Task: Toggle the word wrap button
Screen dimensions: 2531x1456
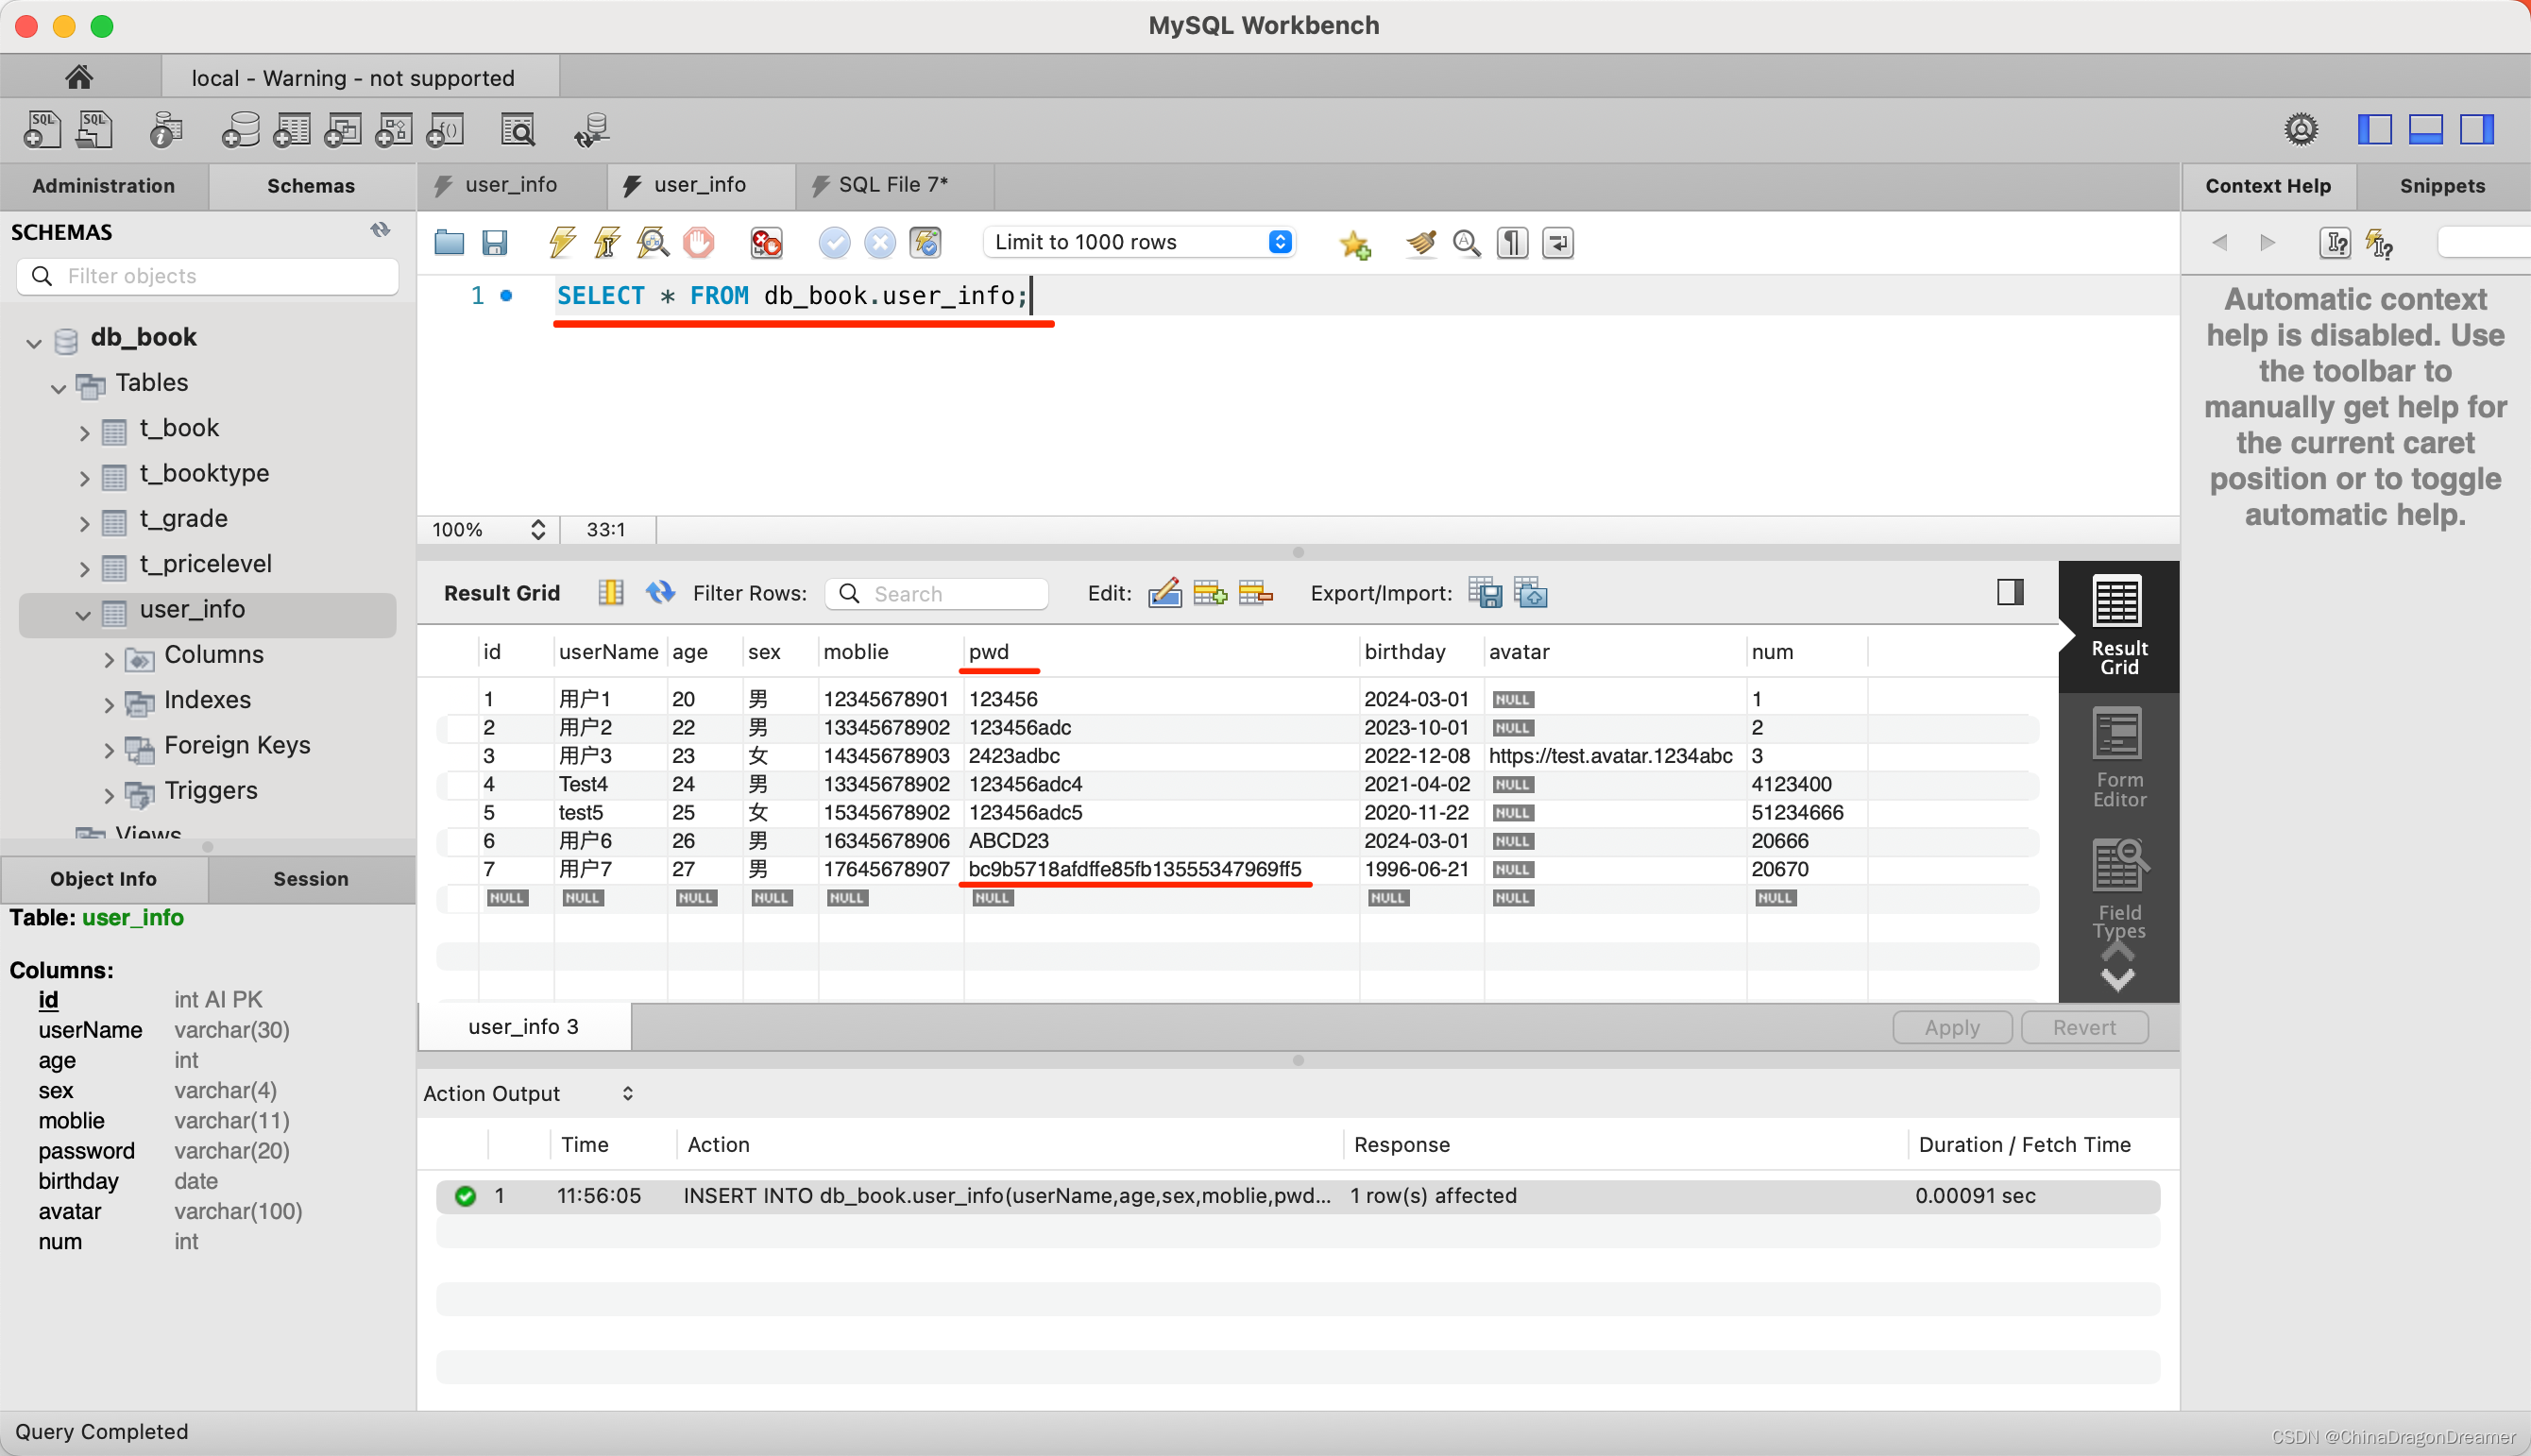Action: [x=1557, y=243]
